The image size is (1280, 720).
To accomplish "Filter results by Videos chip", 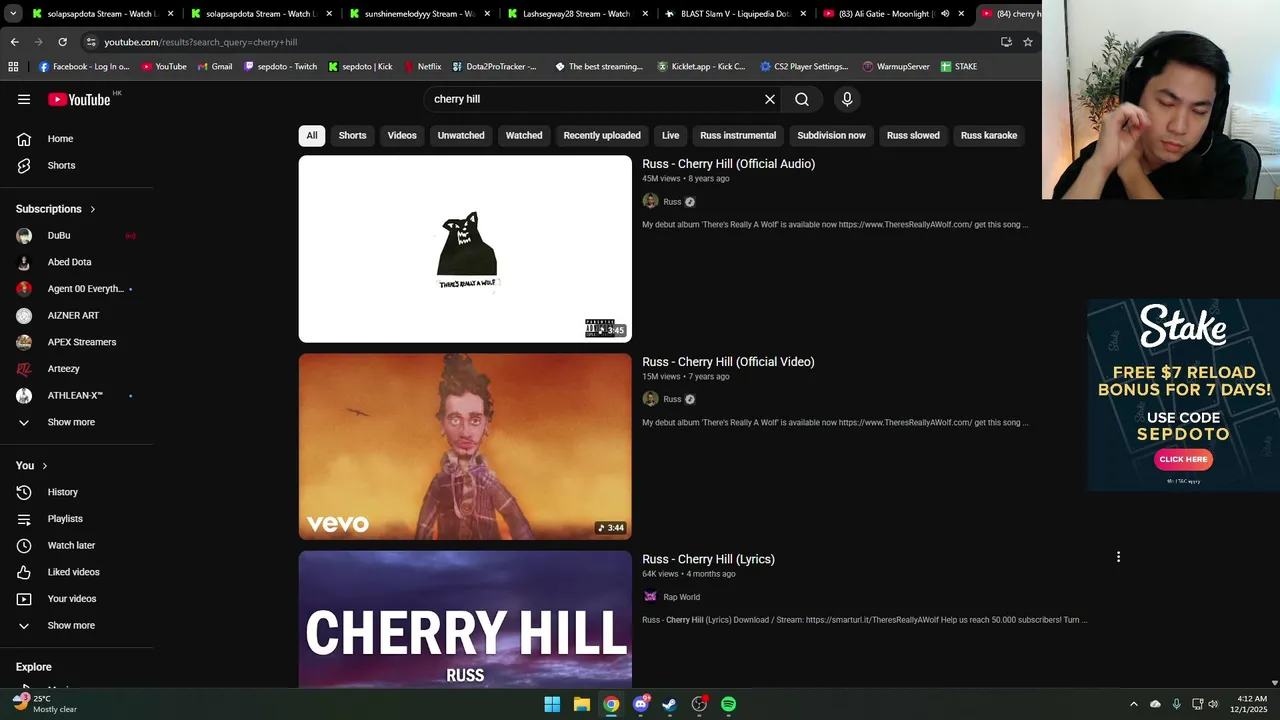I will pyautogui.click(x=402, y=135).
